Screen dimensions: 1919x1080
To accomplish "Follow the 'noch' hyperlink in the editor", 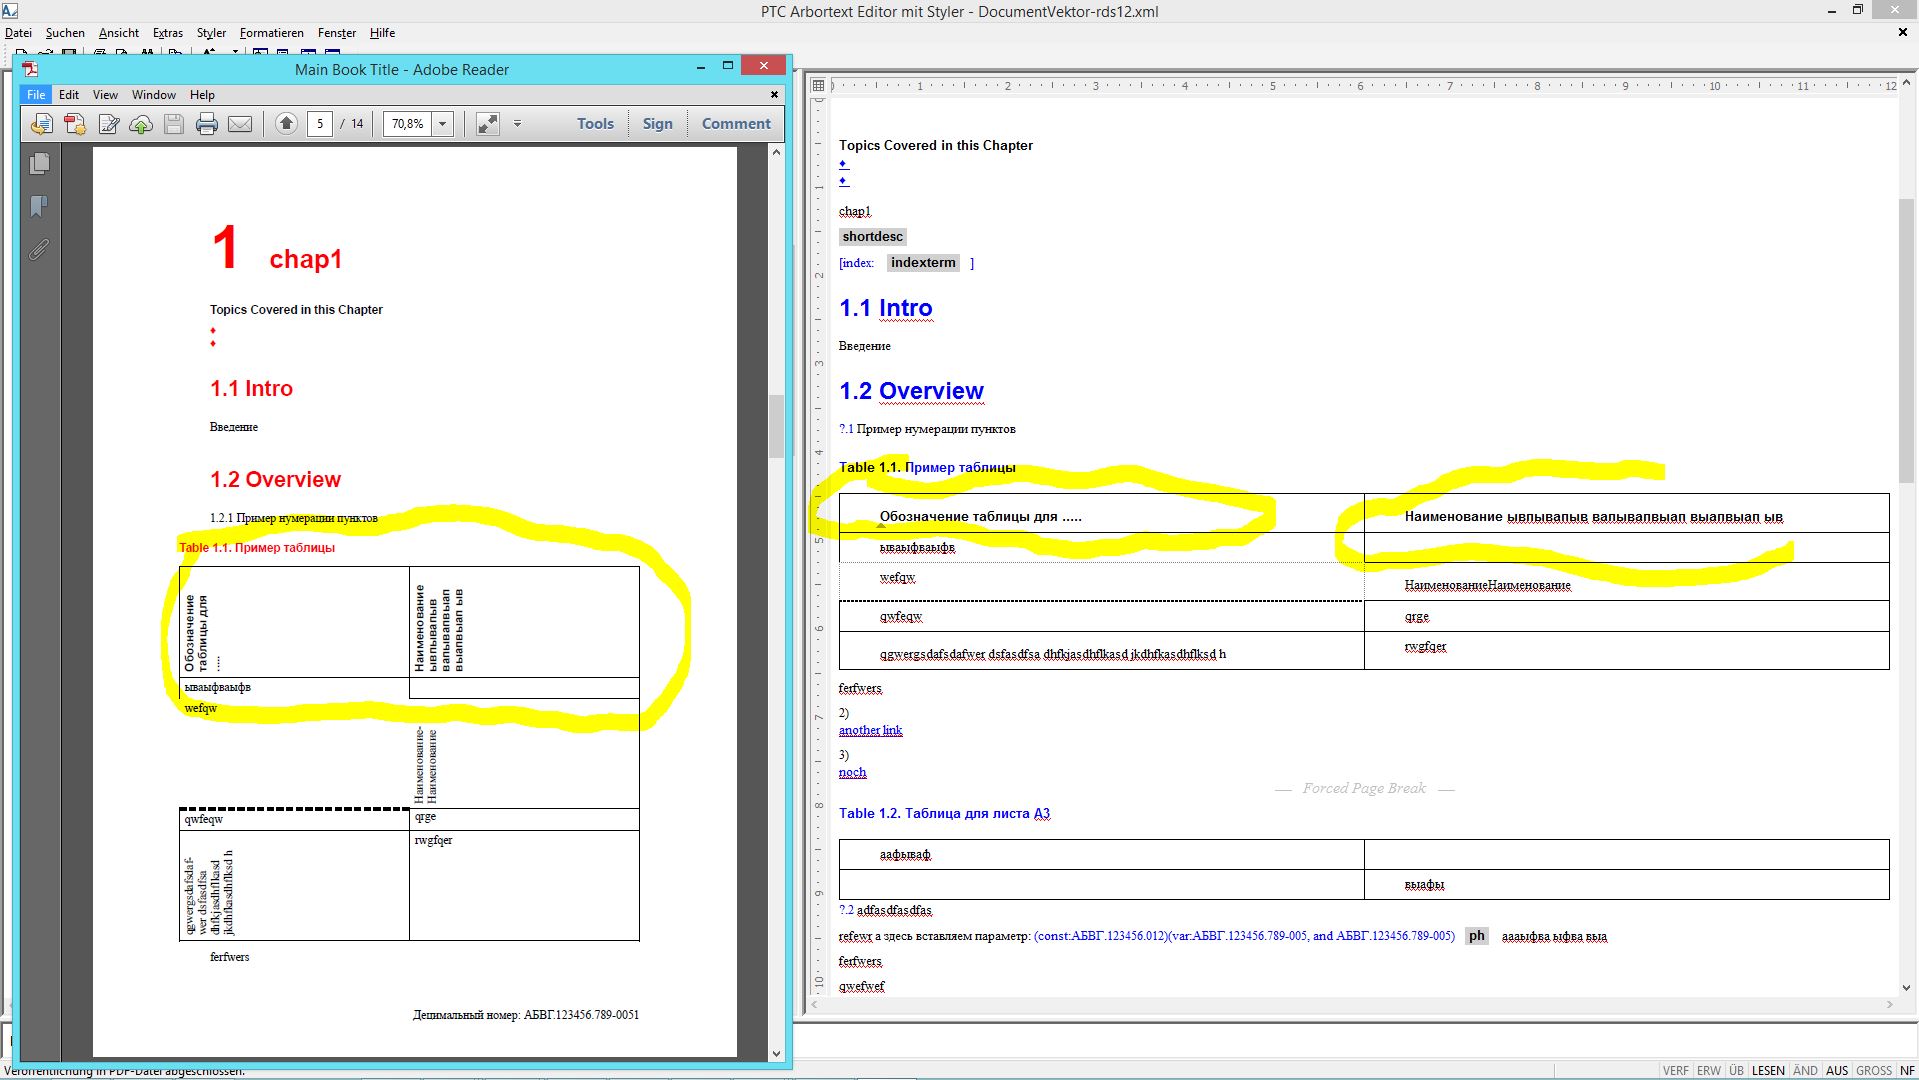I will [x=852, y=772].
